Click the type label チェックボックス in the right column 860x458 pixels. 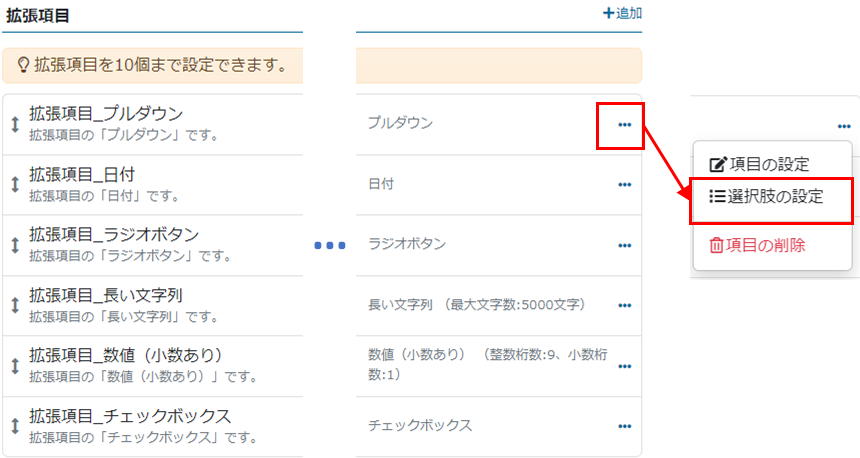coord(420,425)
